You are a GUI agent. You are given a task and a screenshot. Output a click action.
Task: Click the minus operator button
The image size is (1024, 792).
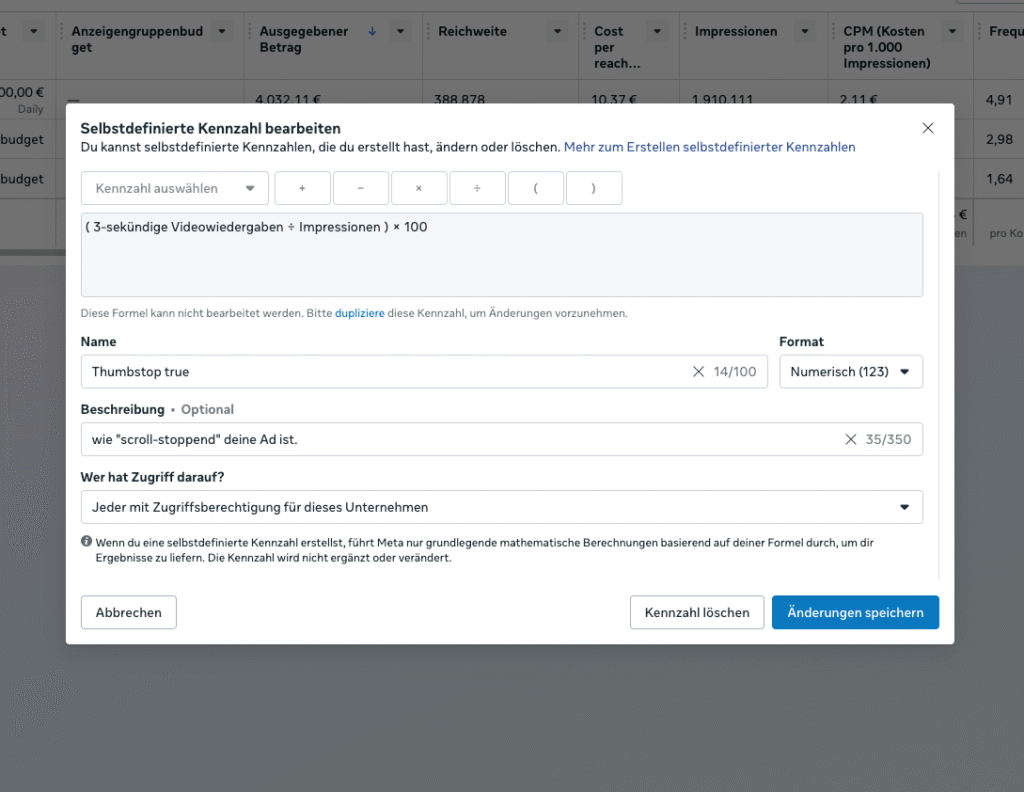[360, 188]
